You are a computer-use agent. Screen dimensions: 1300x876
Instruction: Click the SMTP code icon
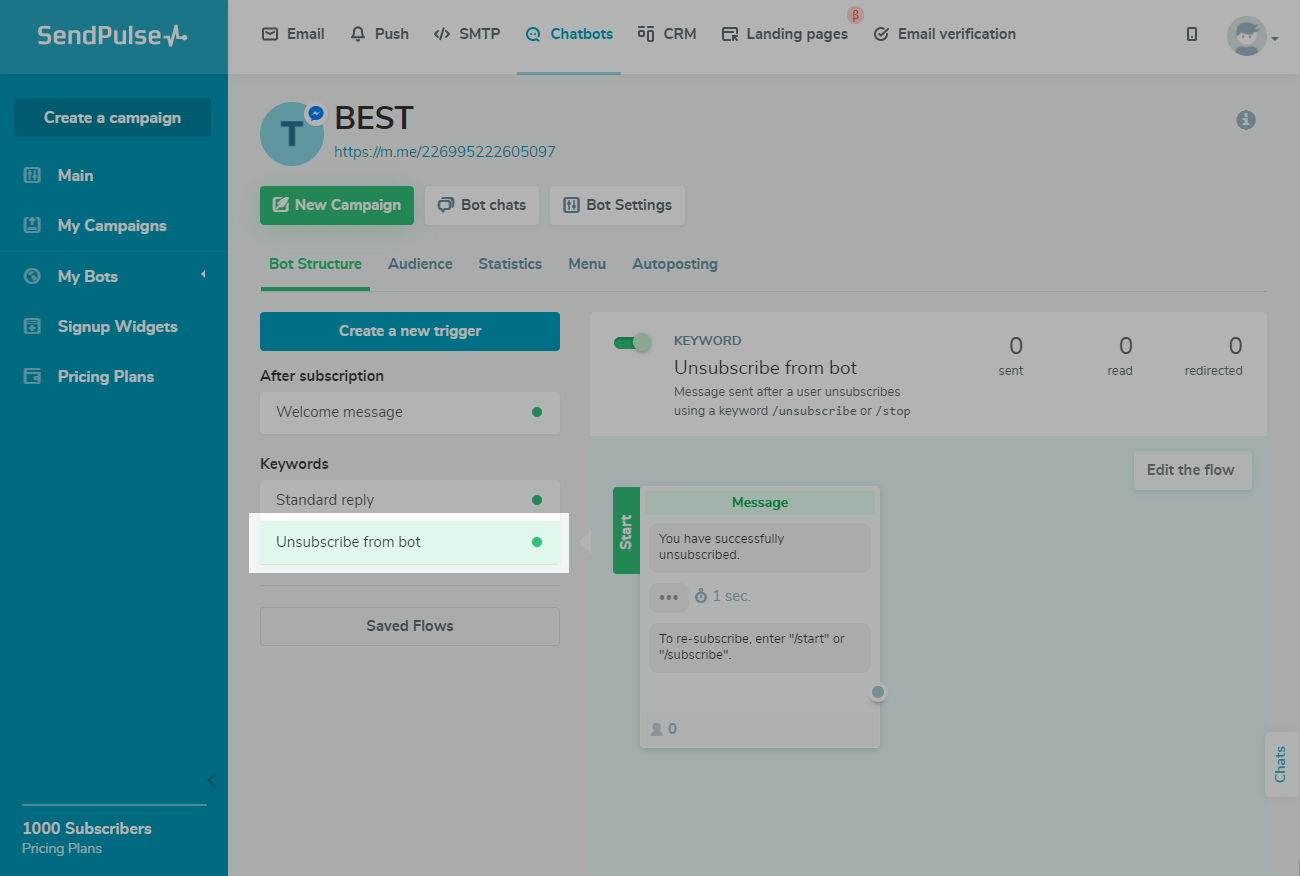(x=442, y=34)
